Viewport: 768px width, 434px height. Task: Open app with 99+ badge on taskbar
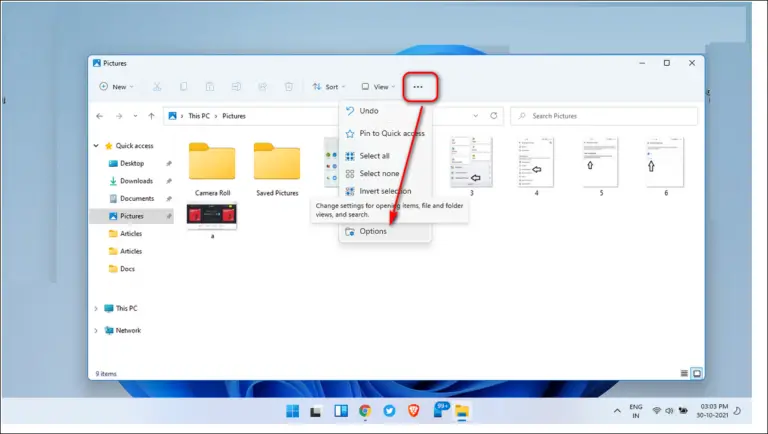click(x=440, y=410)
